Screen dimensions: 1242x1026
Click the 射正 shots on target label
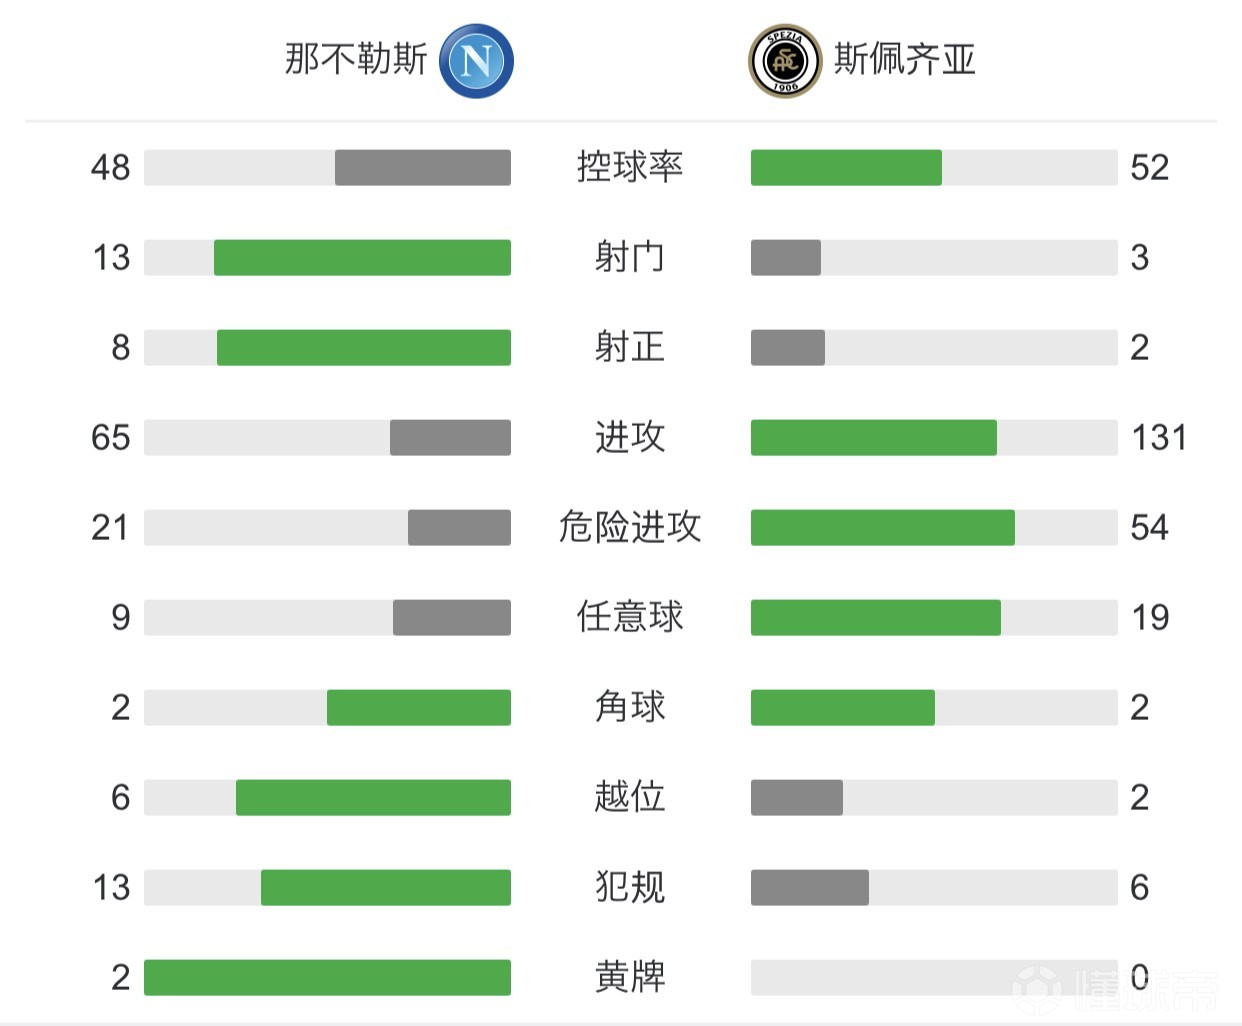(630, 347)
